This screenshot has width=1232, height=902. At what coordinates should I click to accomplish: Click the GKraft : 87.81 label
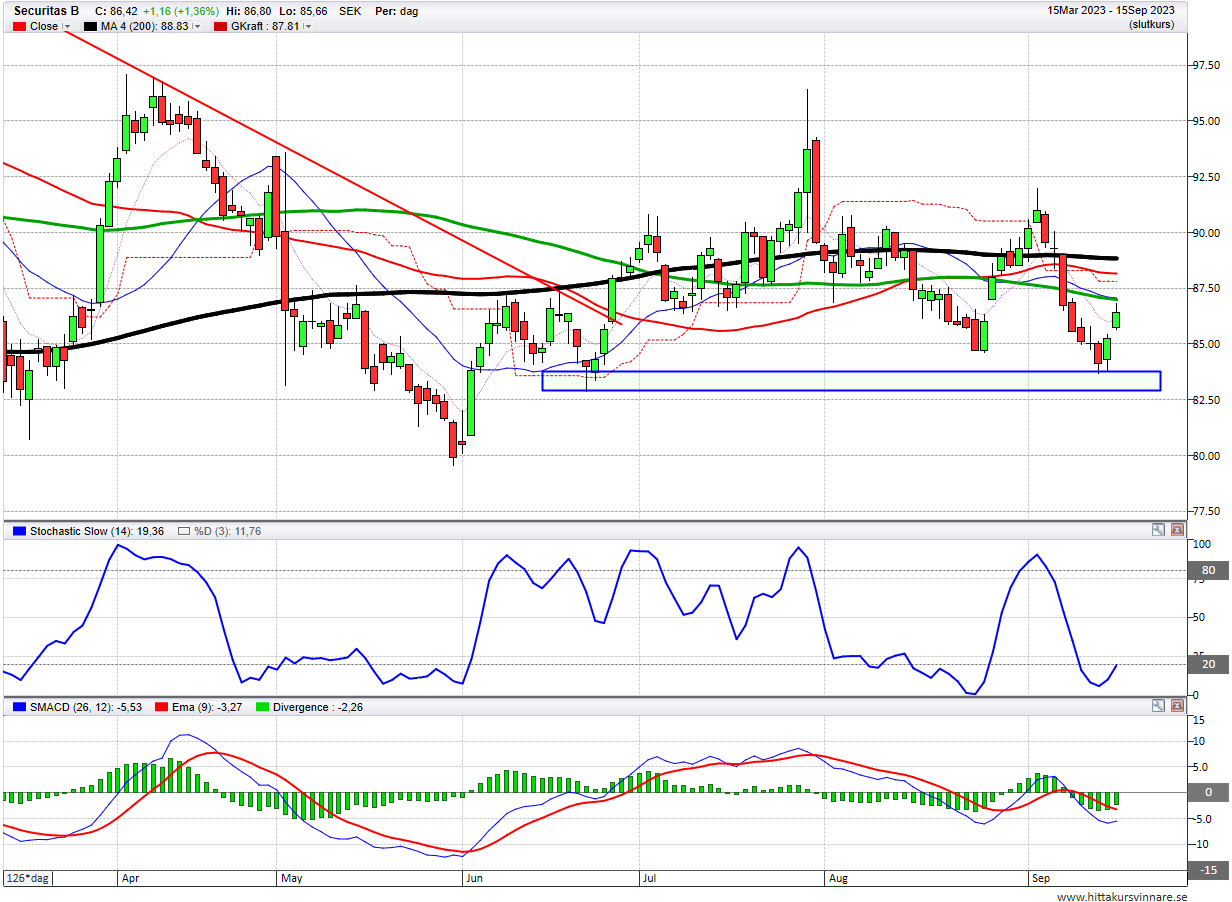coord(265,27)
